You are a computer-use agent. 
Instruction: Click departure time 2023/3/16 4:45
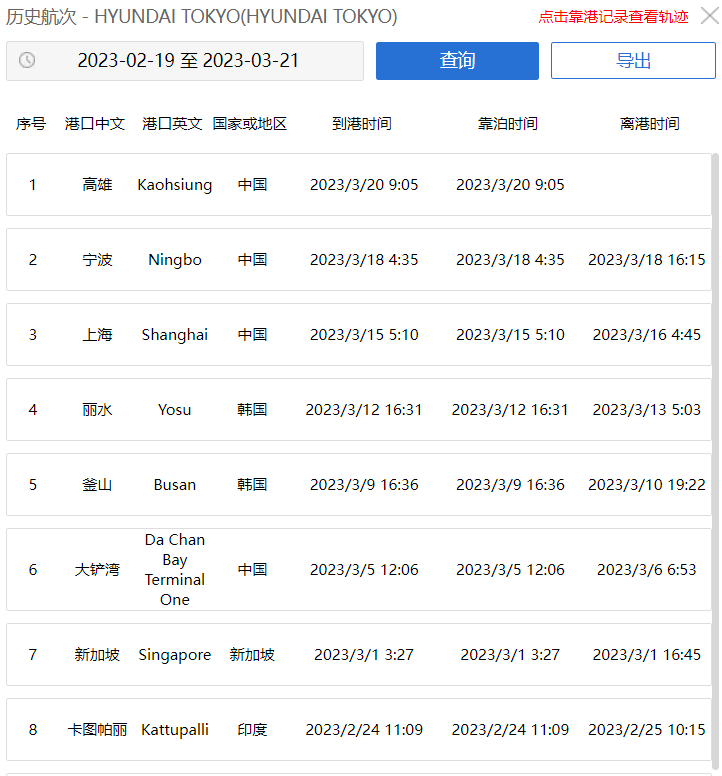coord(646,335)
